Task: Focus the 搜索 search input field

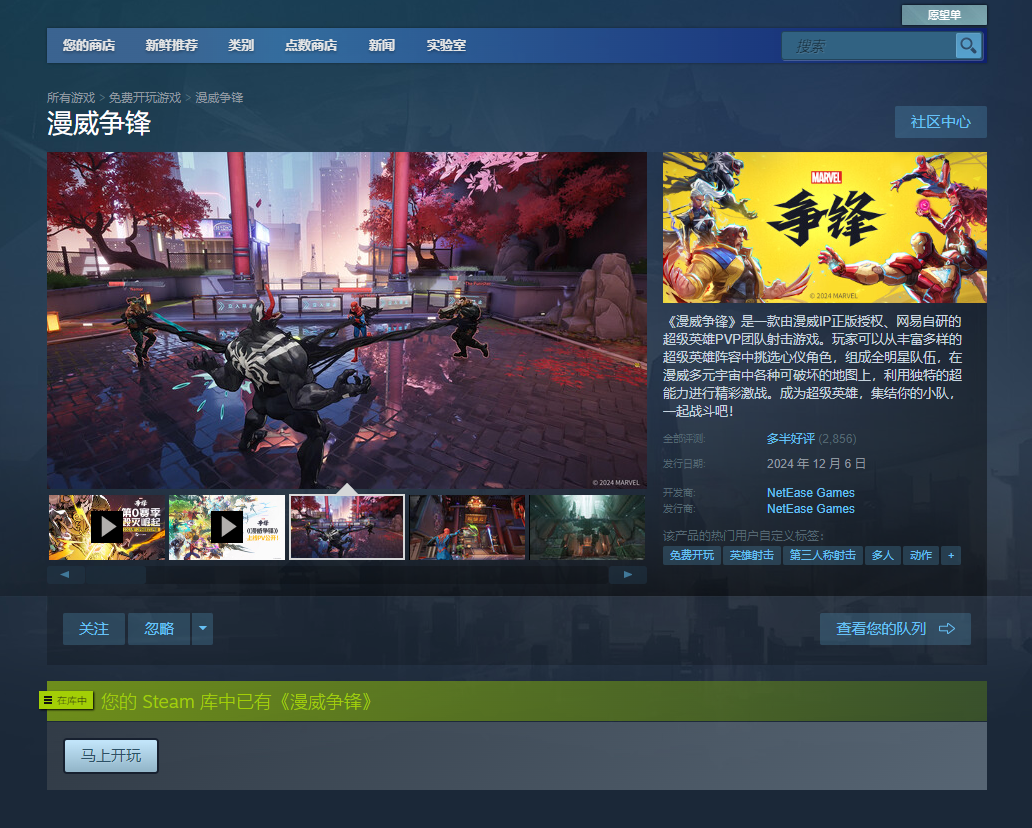Action: 868,46
